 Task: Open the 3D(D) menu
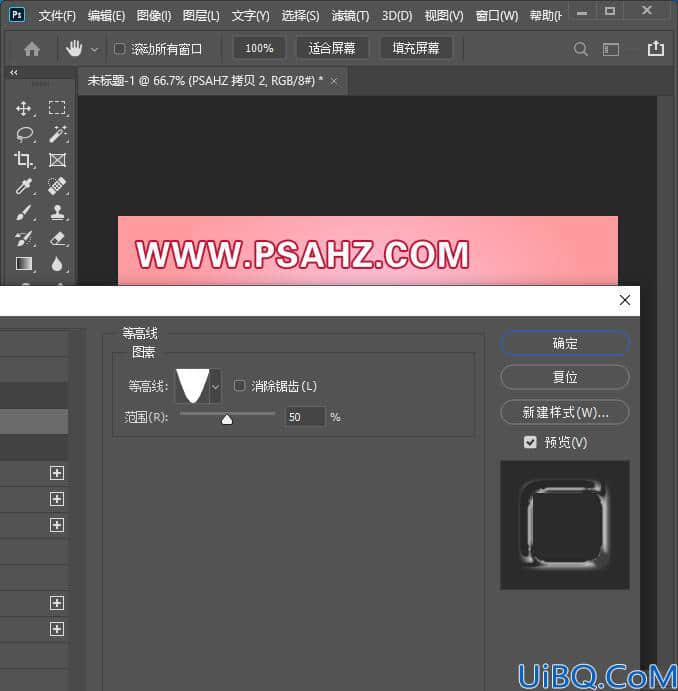397,16
